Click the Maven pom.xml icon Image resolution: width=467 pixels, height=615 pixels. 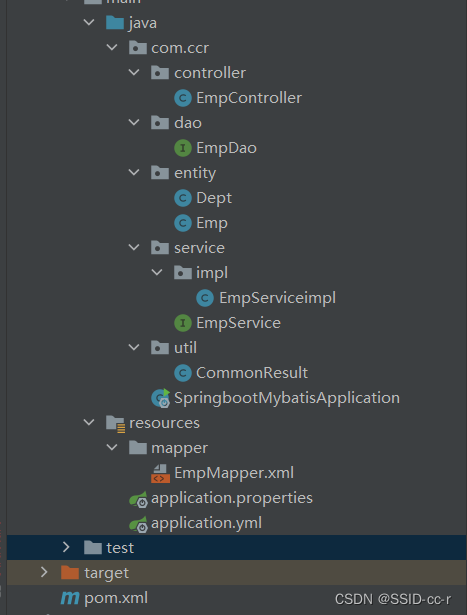[x=70, y=598]
